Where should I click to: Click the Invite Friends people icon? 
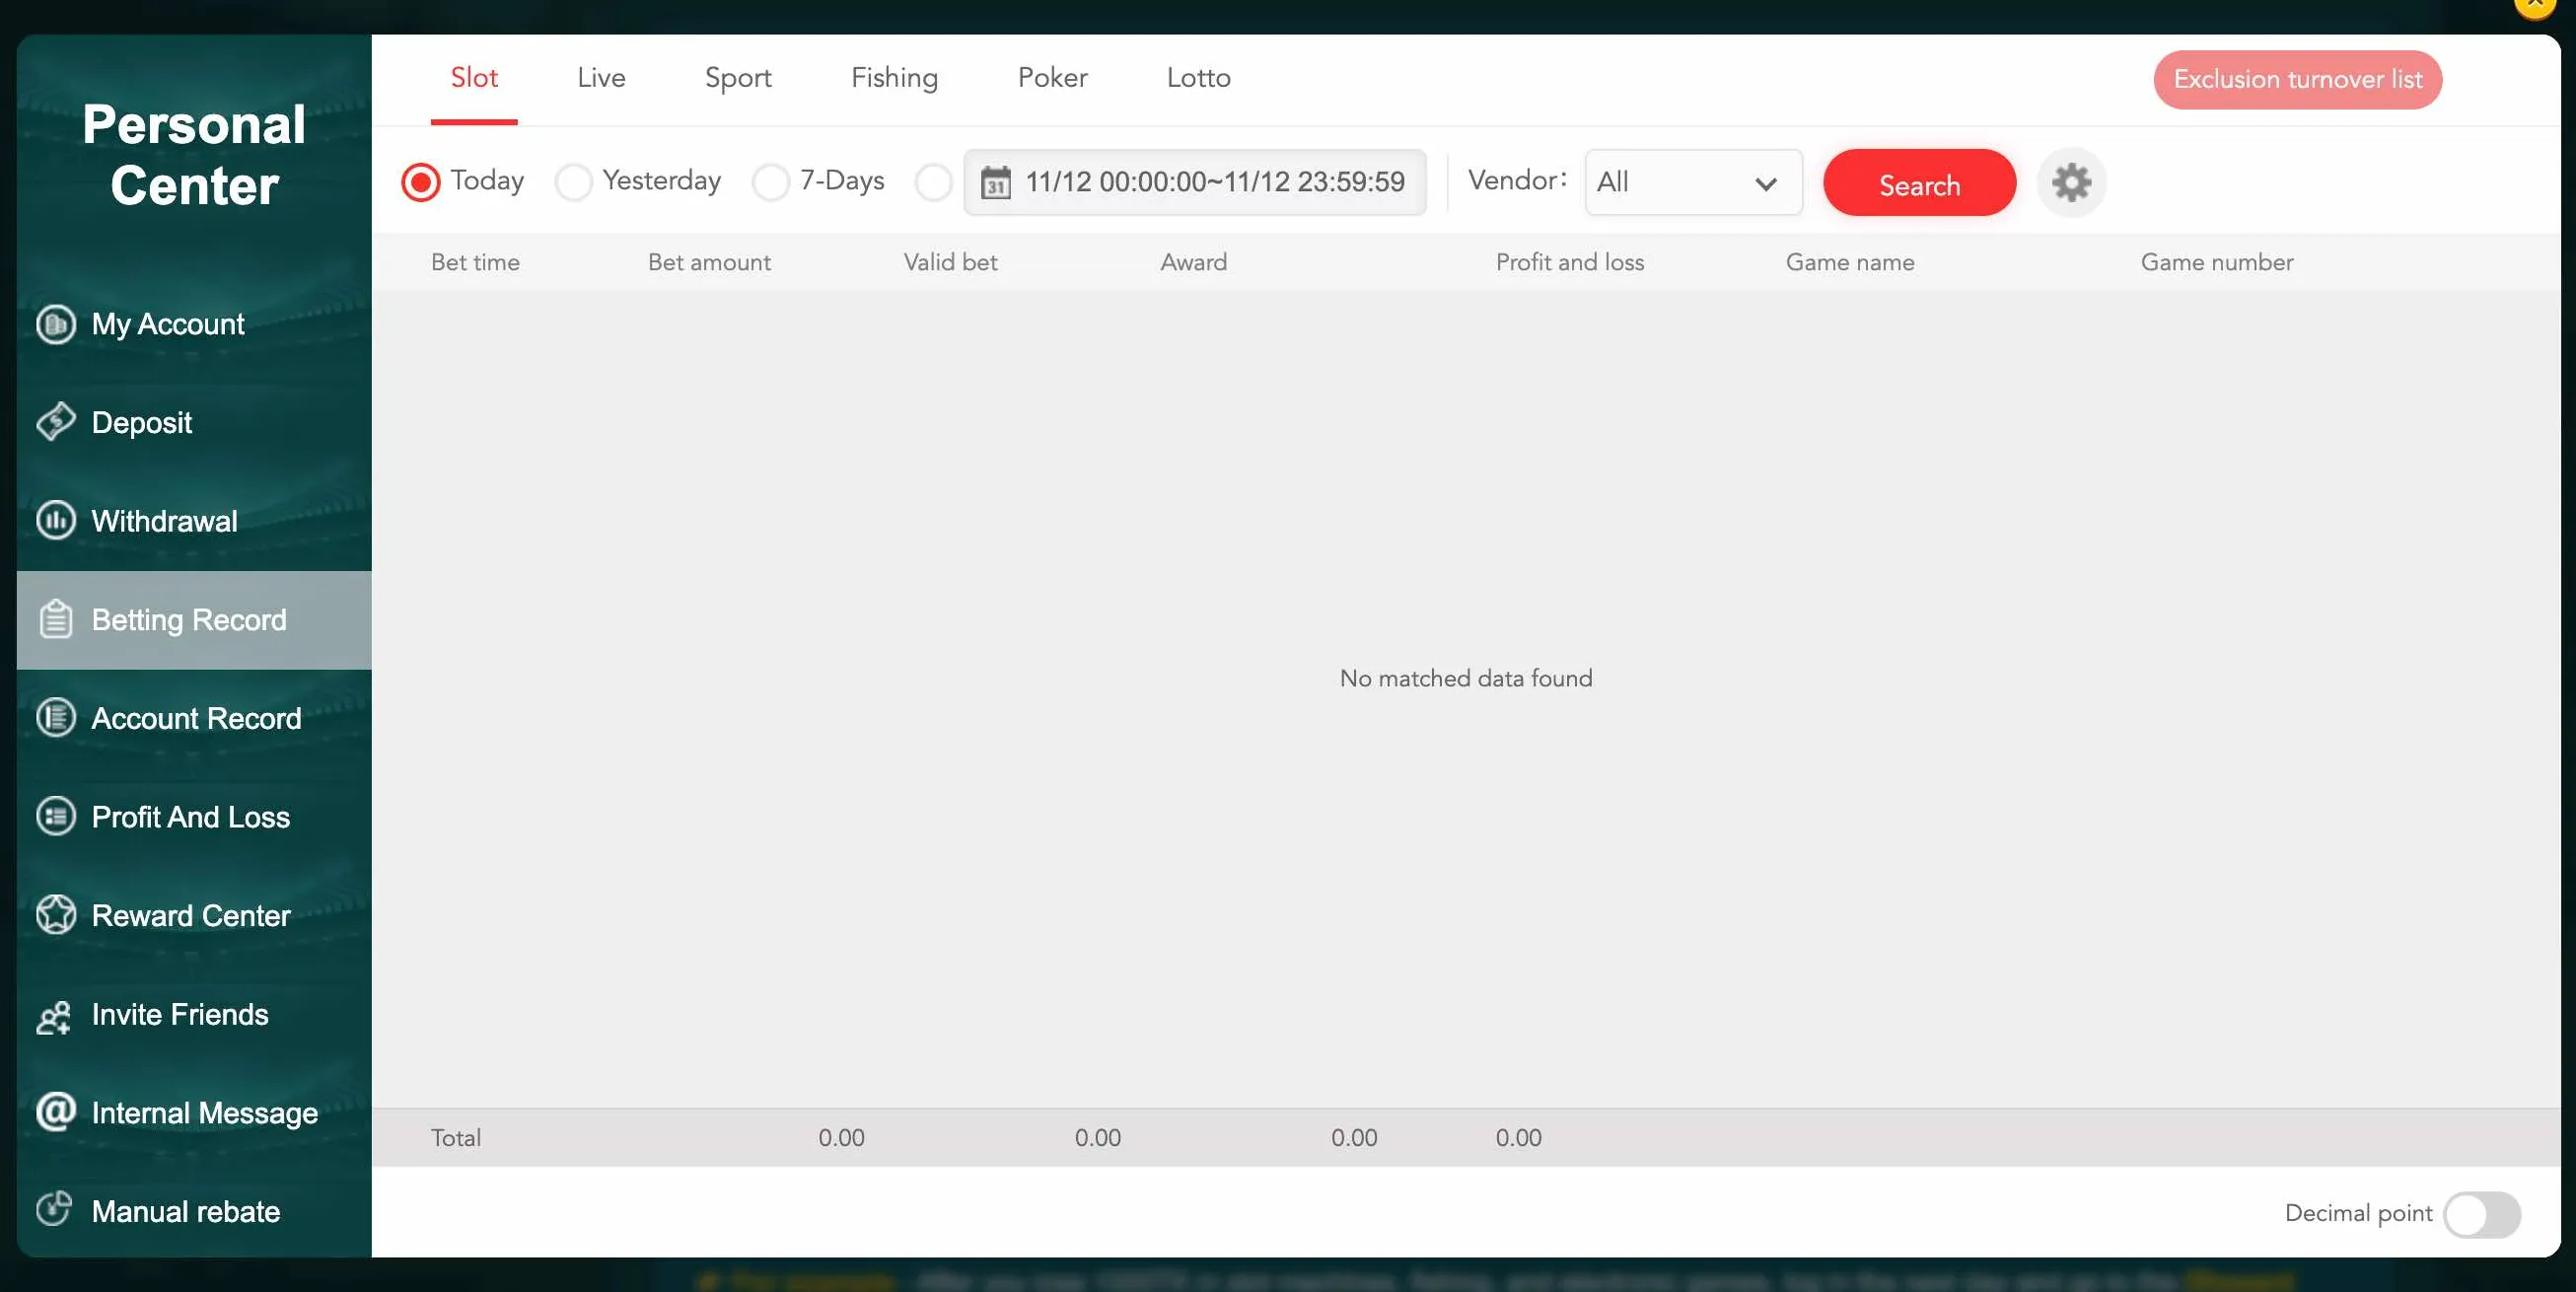point(54,1018)
